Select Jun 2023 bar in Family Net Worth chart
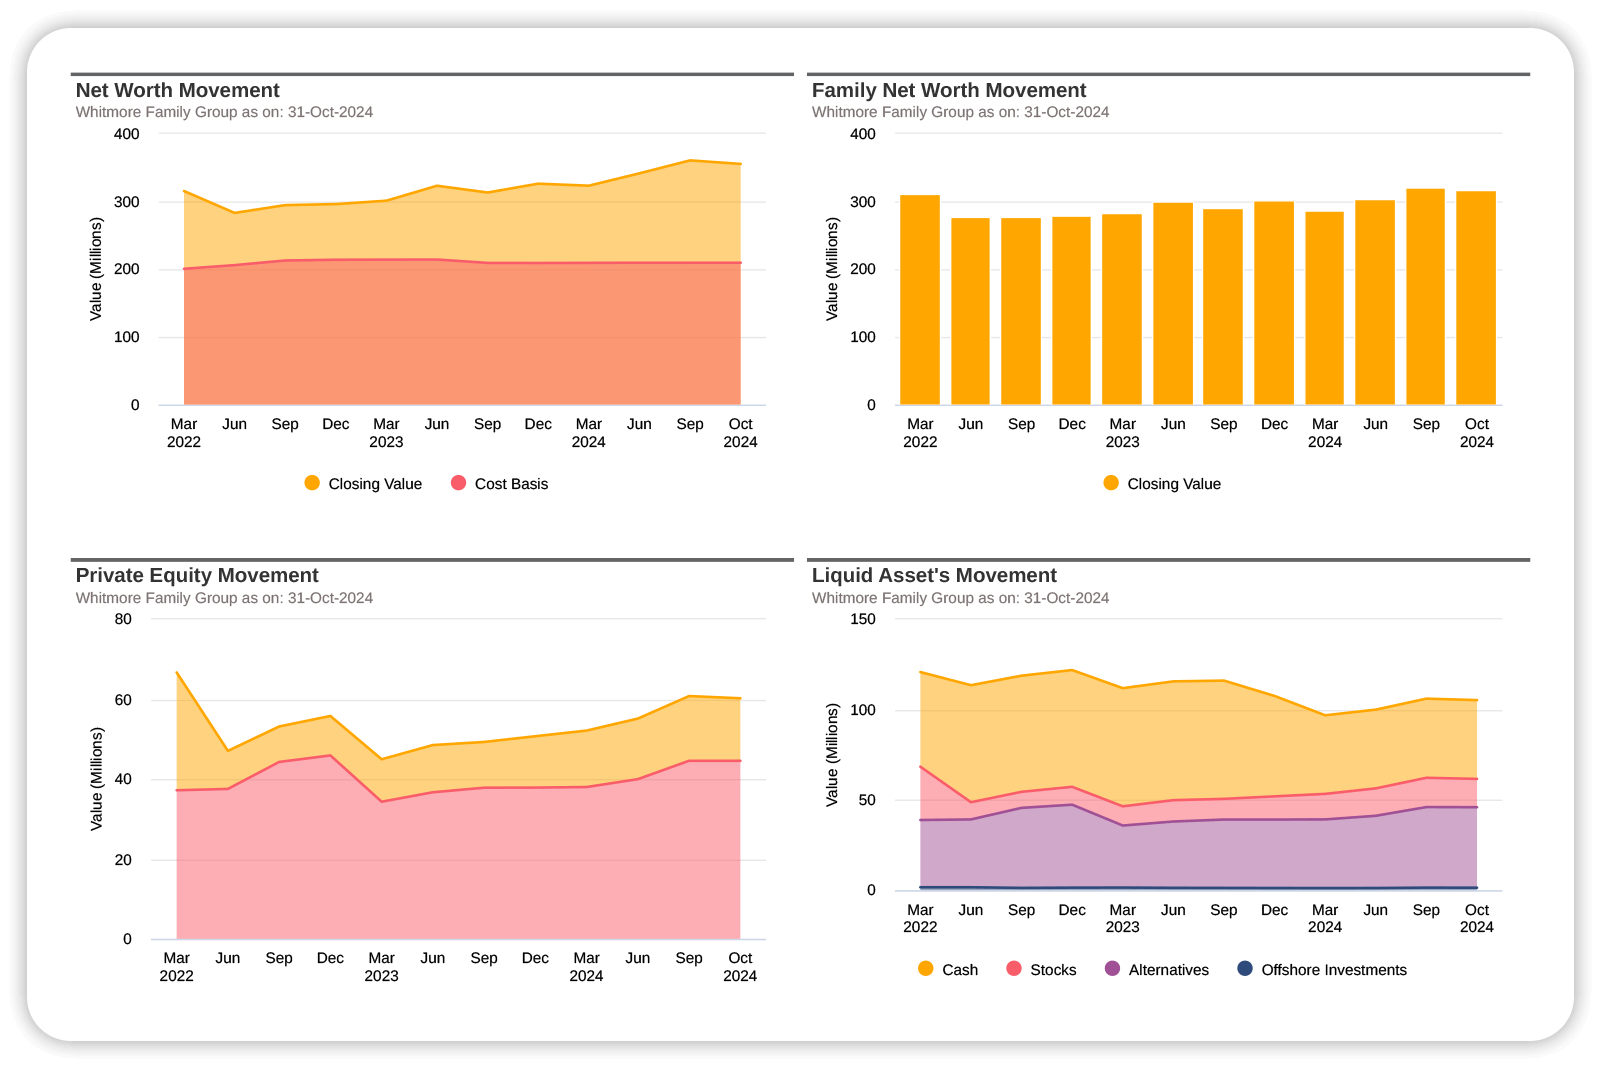 (x=1173, y=304)
